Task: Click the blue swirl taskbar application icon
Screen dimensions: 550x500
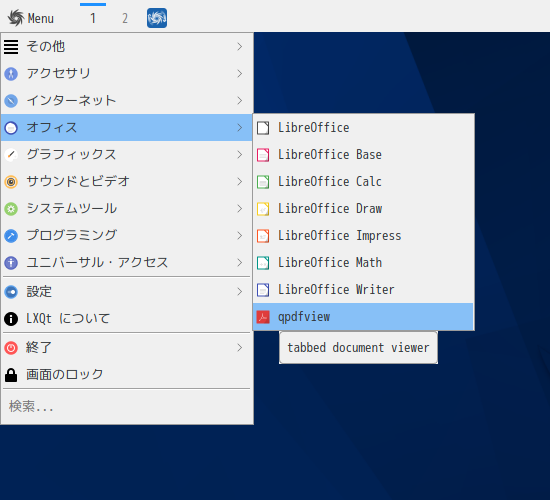Action: pos(157,18)
